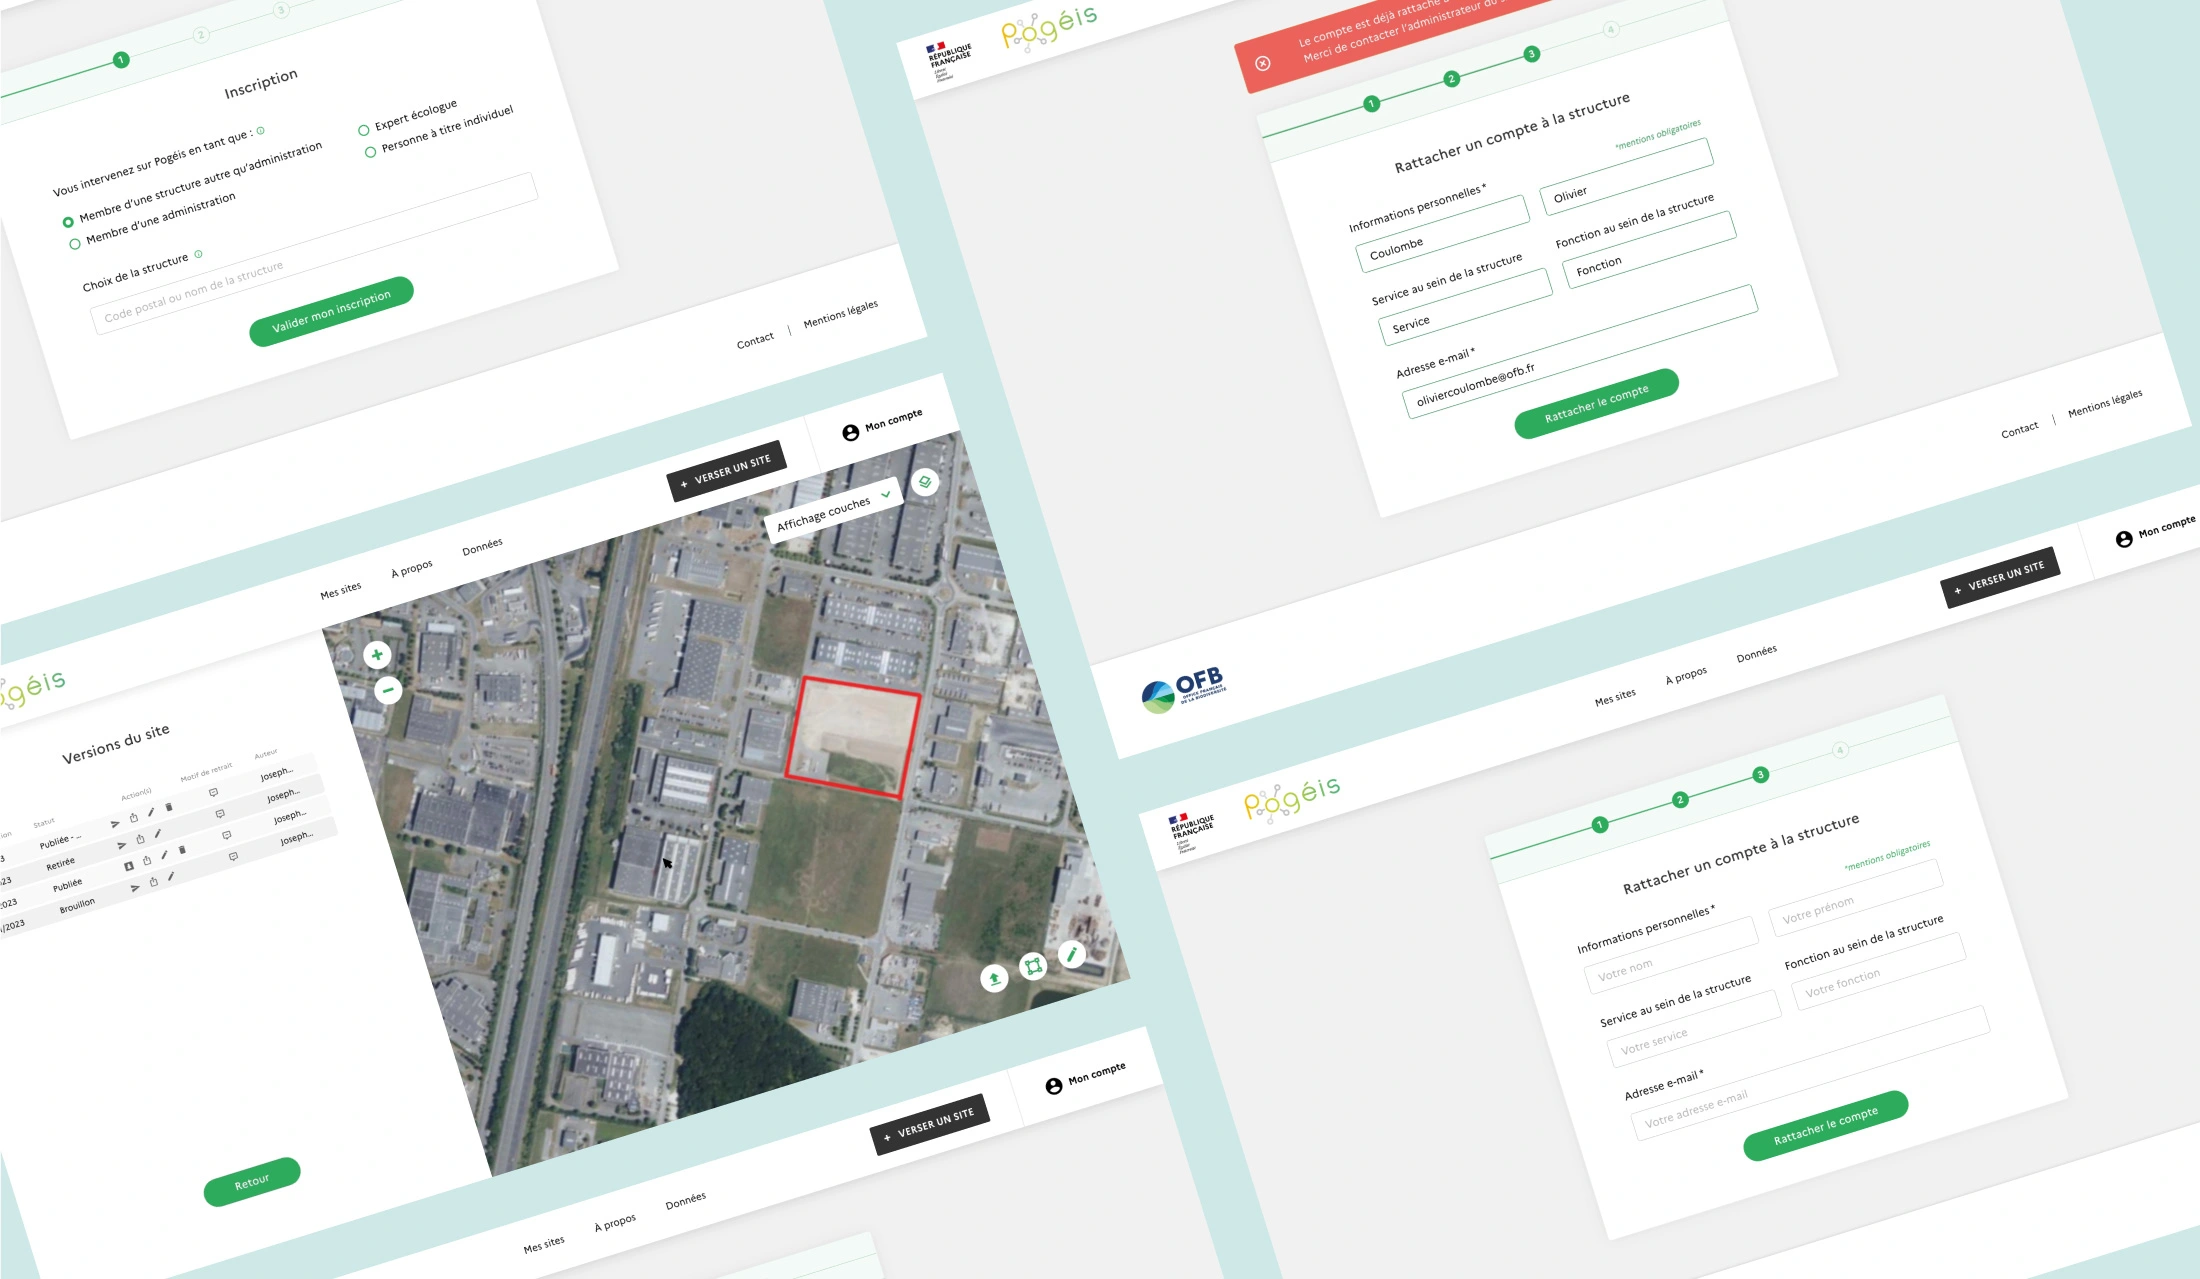The height and width of the screenshot is (1279, 2200).
Task: Select the draw polygon tool on map
Action: pyautogui.click(x=1033, y=966)
